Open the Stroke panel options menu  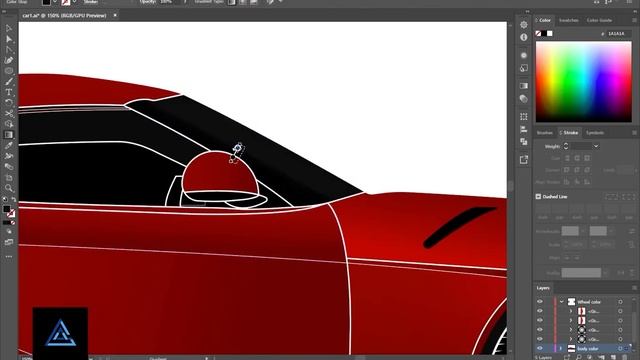[634, 133]
